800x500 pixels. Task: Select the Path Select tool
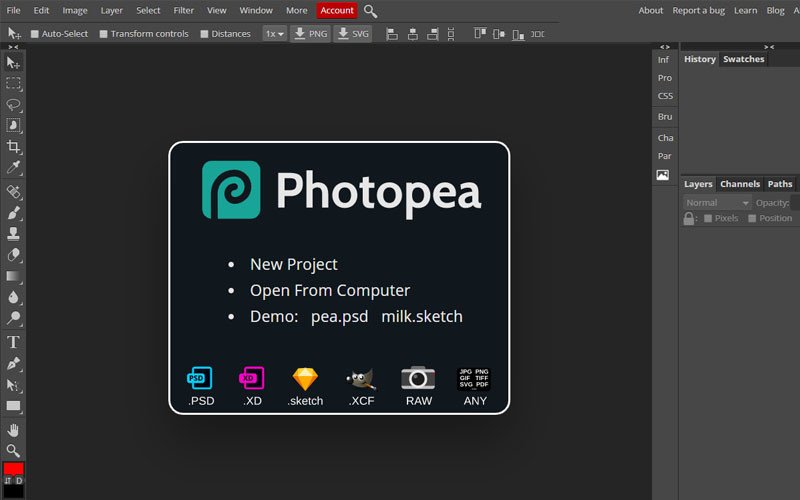[13, 385]
